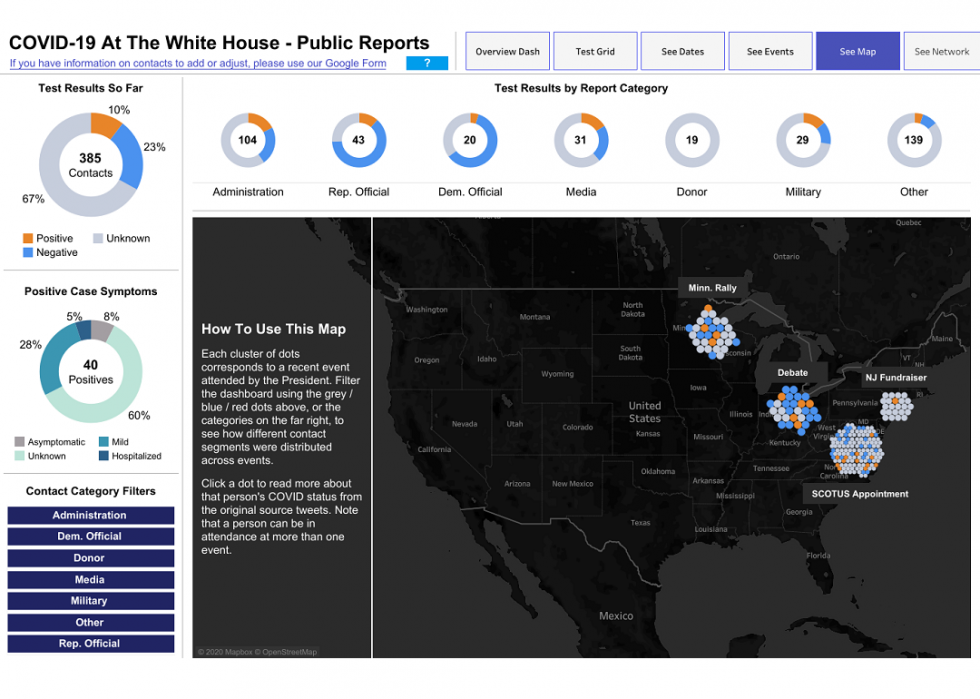Select the Other donut chart showing 139
Screen dimensions: 980x699
(x=914, y=140)
